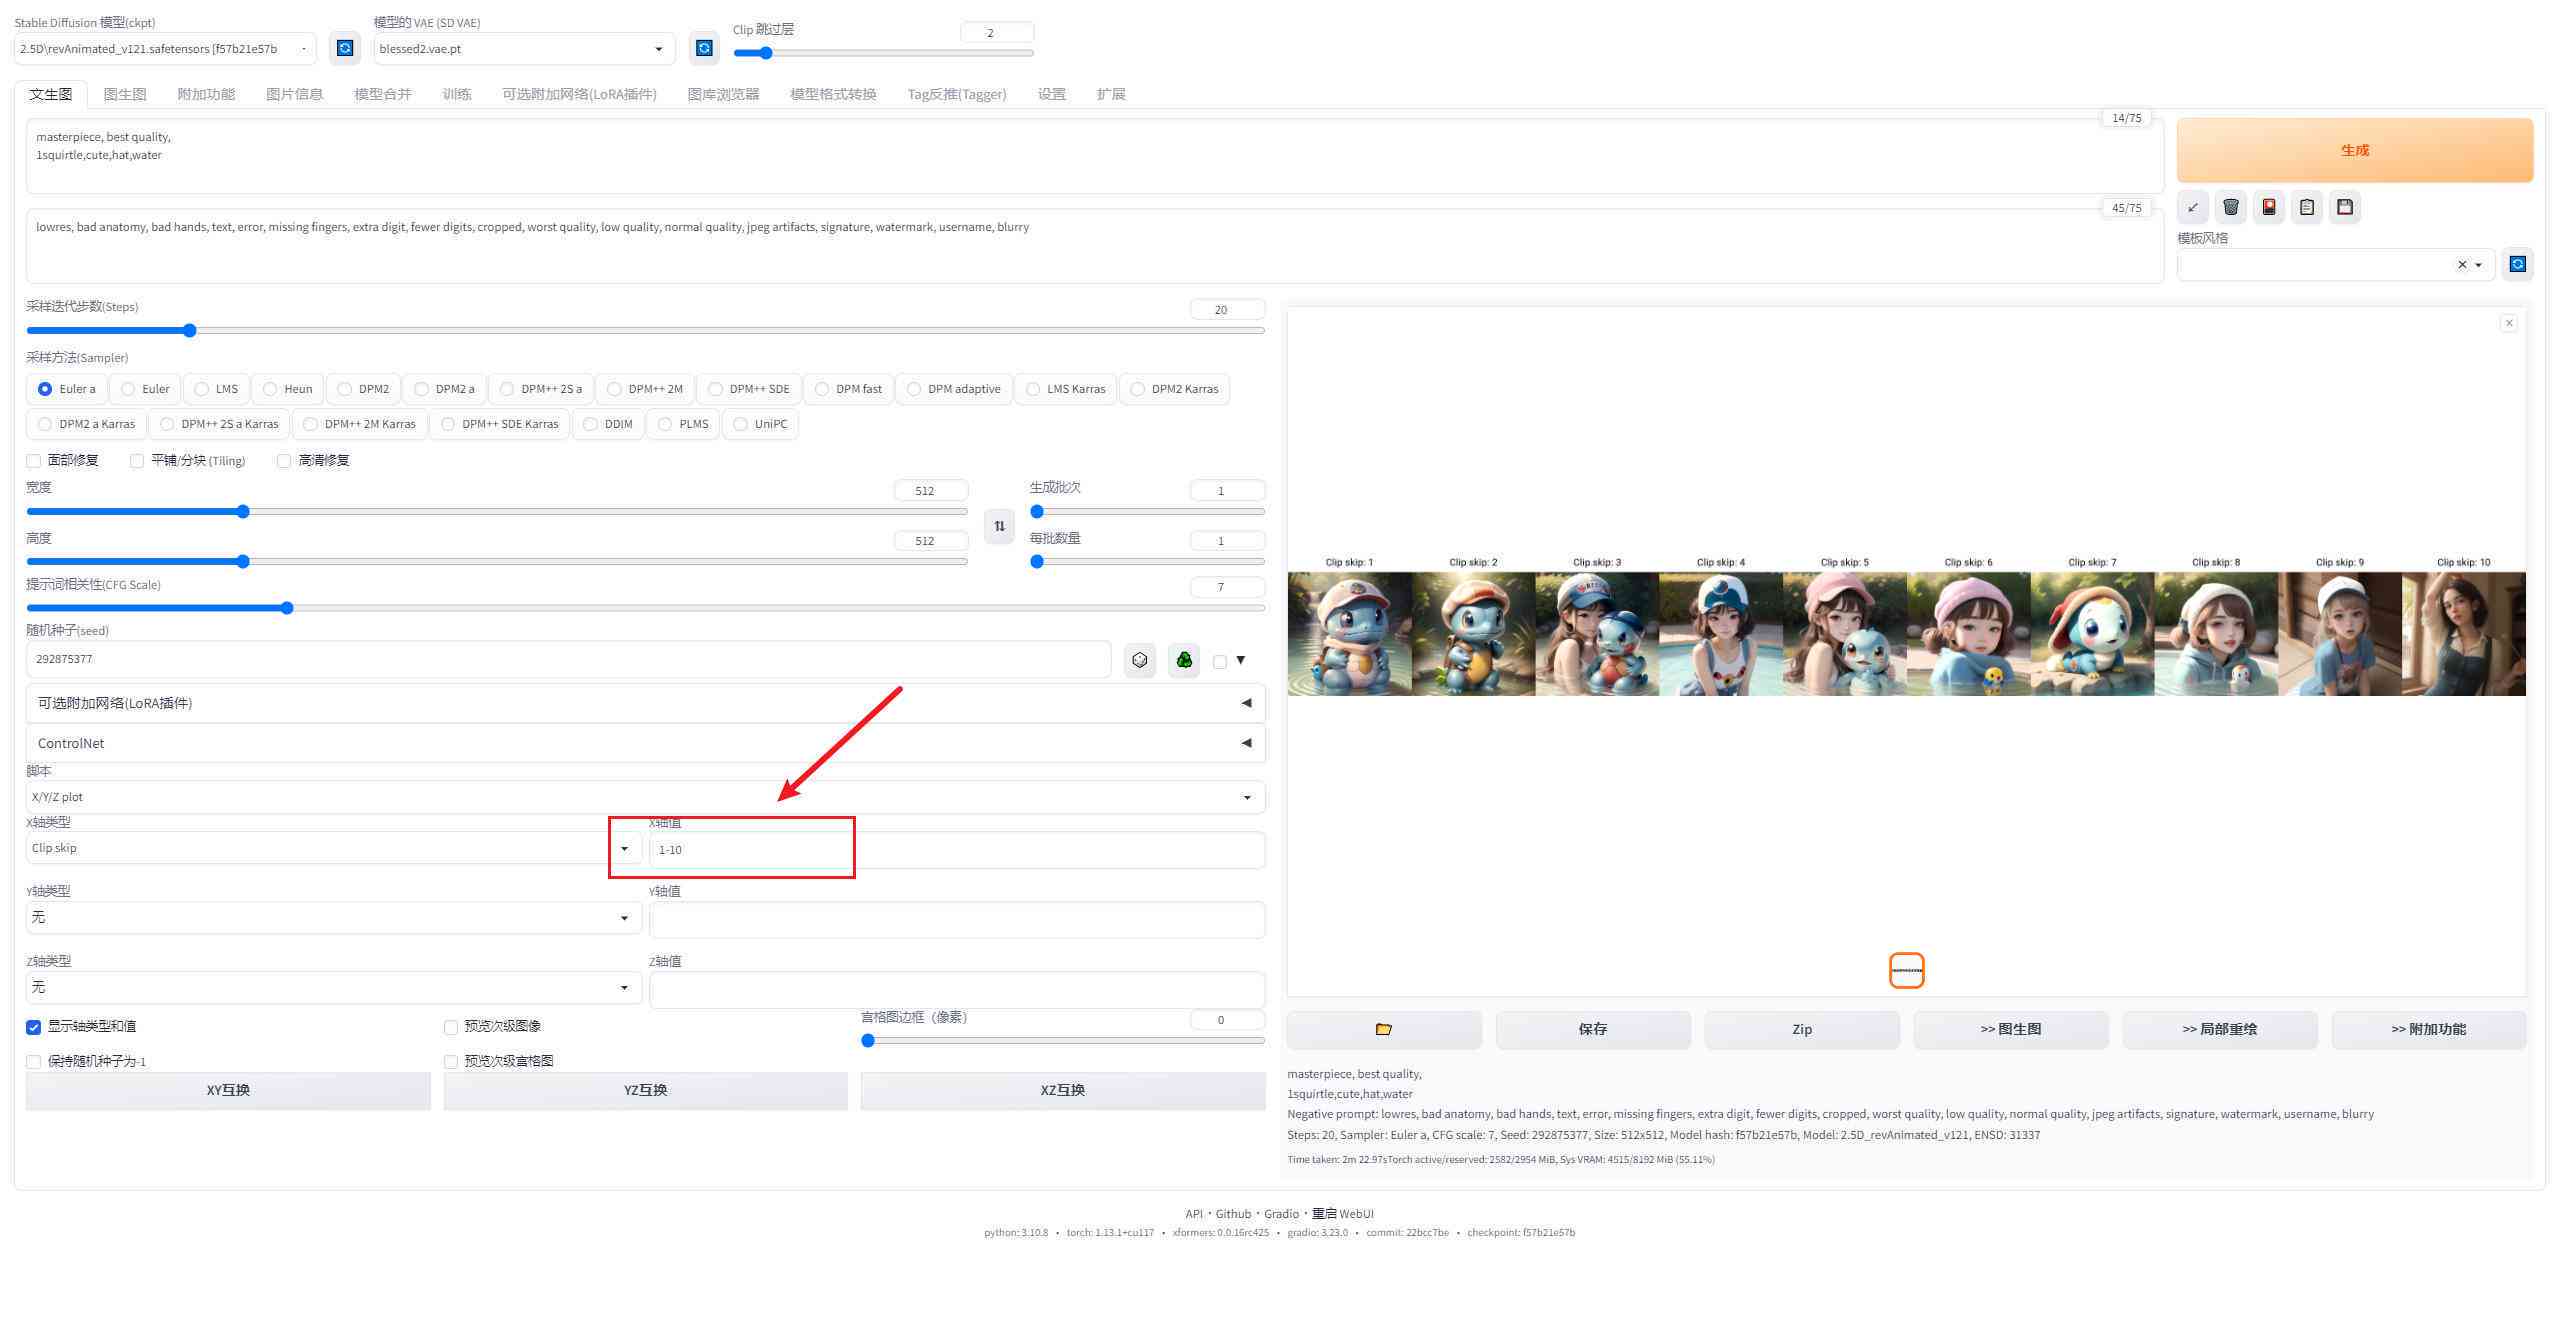Enable 平铺/分块 Tiling checkbox
The width and height of the screenshot is (2560, 1329).
[x=137, y=461]
